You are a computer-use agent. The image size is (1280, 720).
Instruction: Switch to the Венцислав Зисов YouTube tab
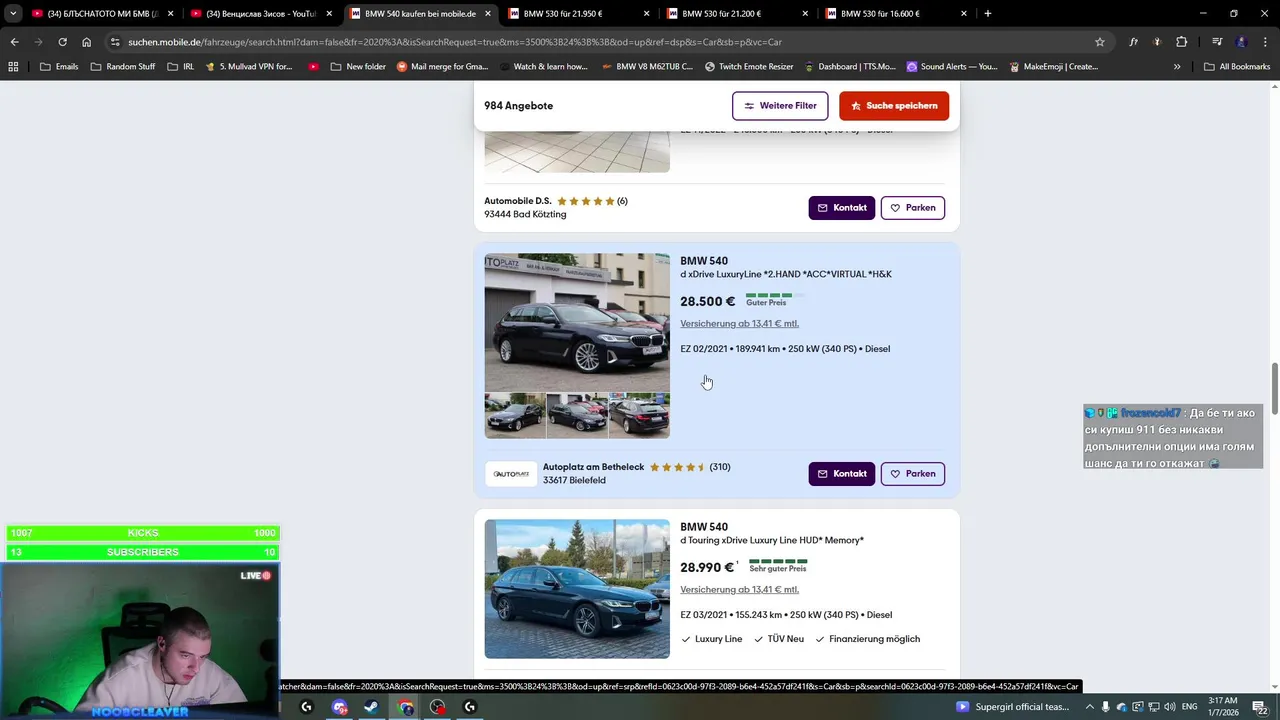[260, 14]
